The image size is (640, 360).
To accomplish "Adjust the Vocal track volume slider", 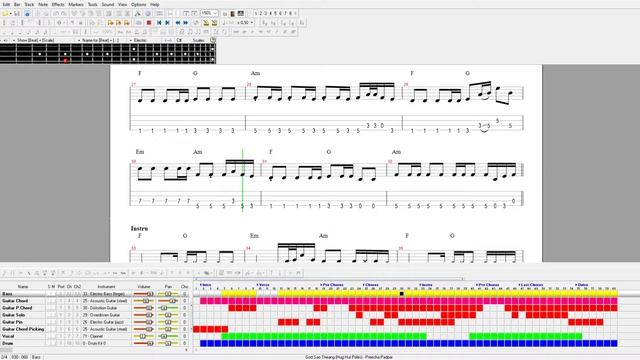I will tap(144, 336).
